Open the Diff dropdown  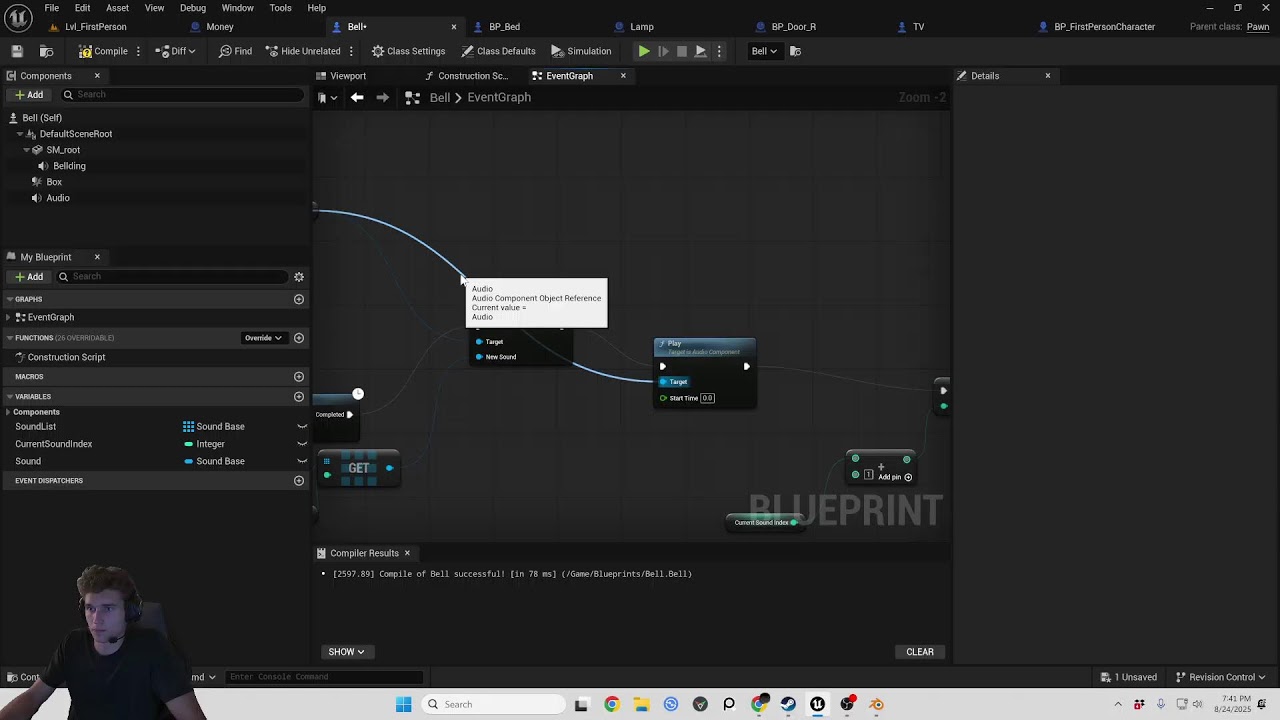(x=177, y=51)
